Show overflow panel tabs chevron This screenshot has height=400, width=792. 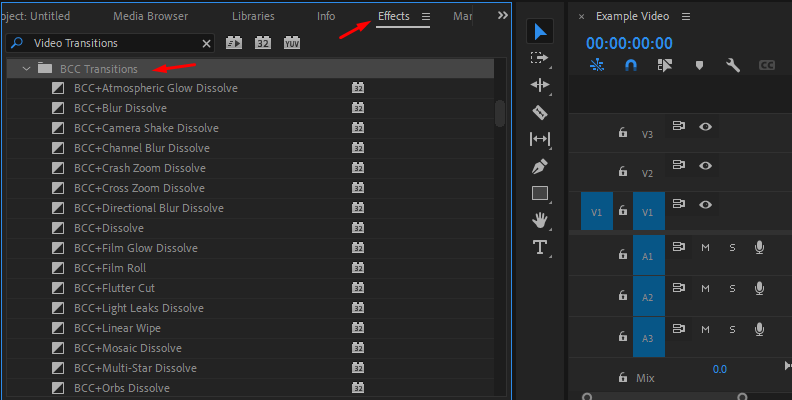[x=502, y=16]
